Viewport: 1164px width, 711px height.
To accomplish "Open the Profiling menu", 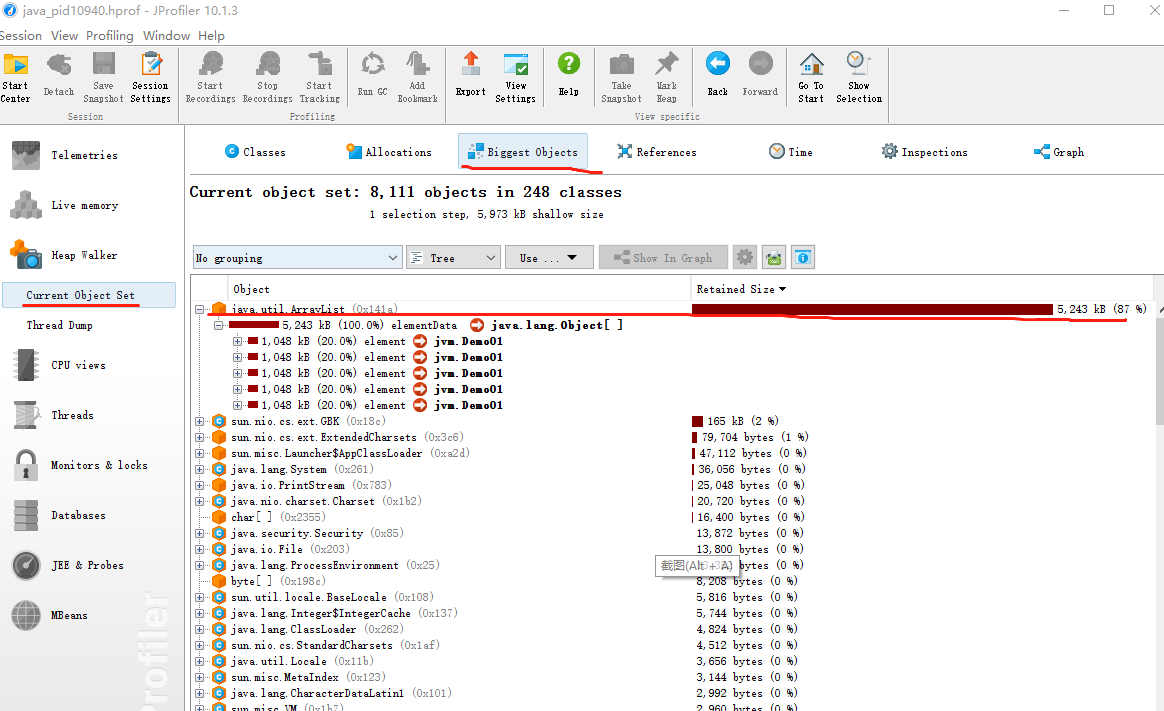I will point(110,36).
